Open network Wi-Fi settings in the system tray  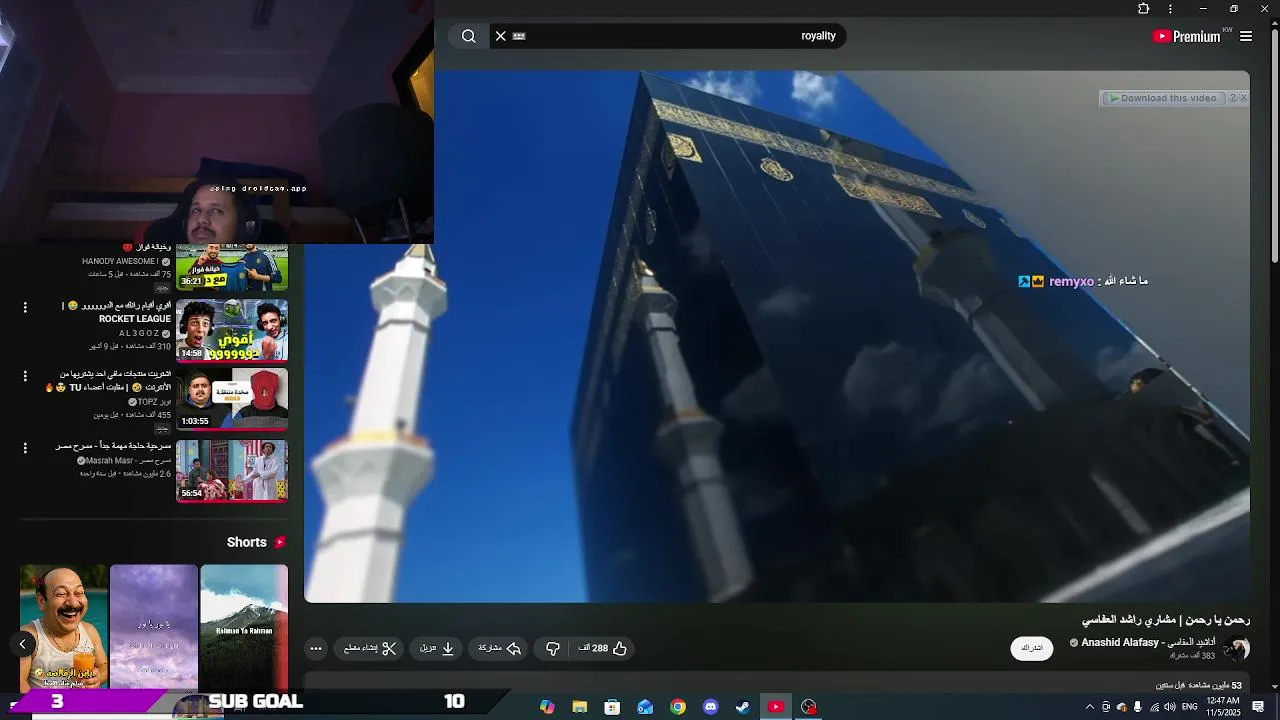[1154, 707]
